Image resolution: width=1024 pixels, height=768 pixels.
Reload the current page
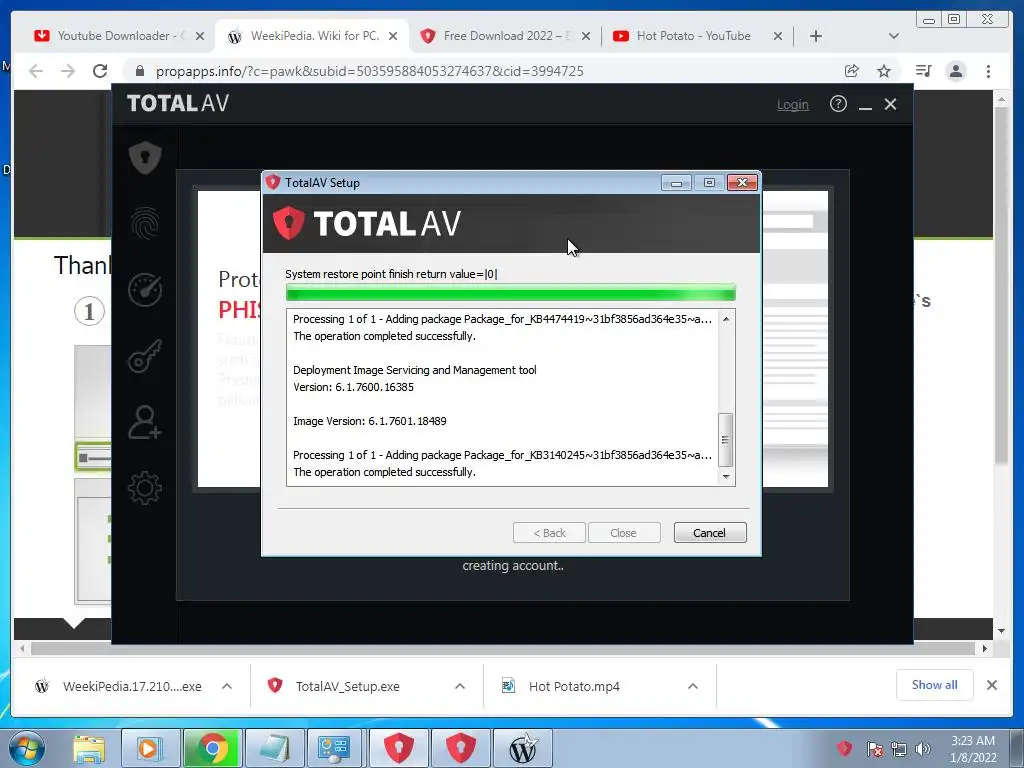coord(100,71)
